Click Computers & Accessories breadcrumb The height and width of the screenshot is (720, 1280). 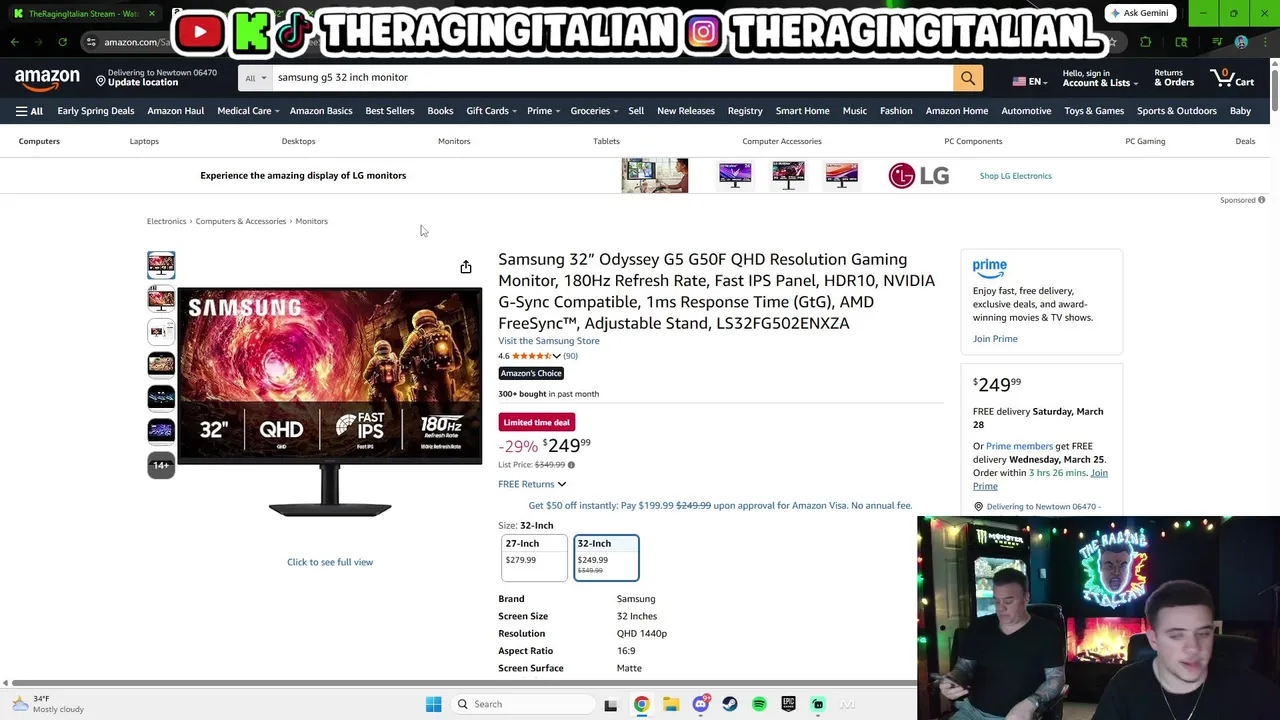241,221
